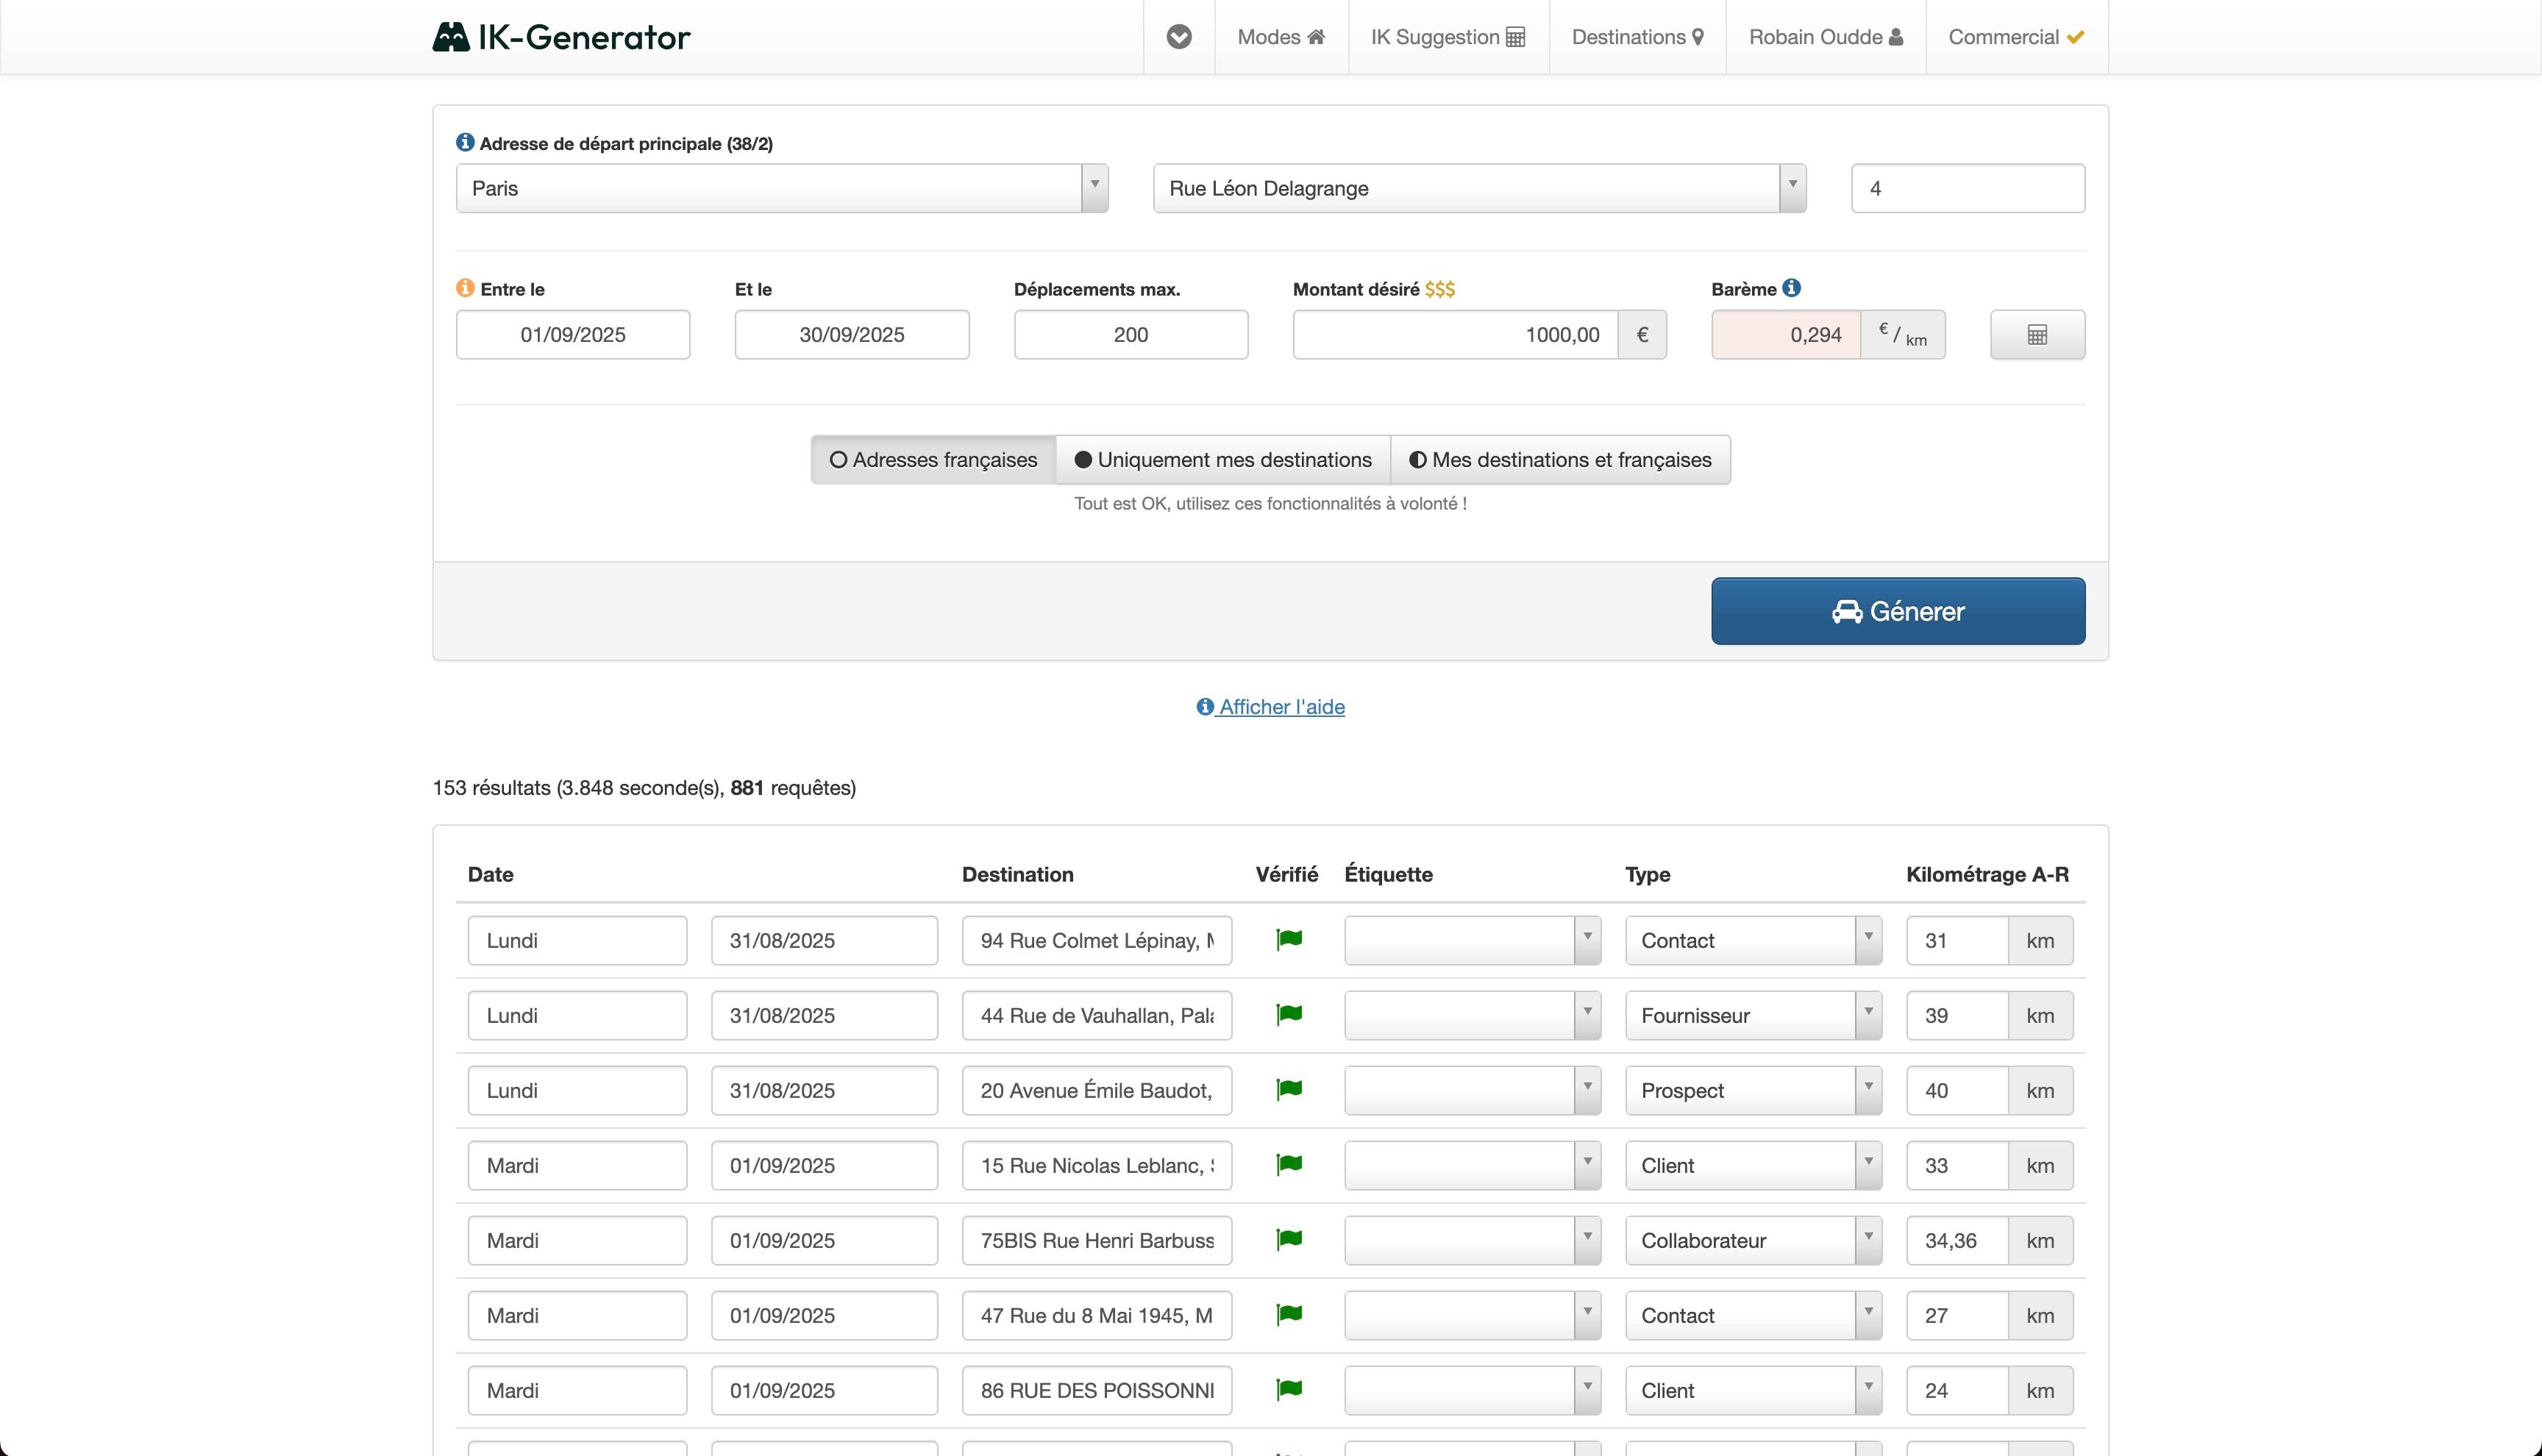Click the orange info icon beside Entre le

coord(465,288)
